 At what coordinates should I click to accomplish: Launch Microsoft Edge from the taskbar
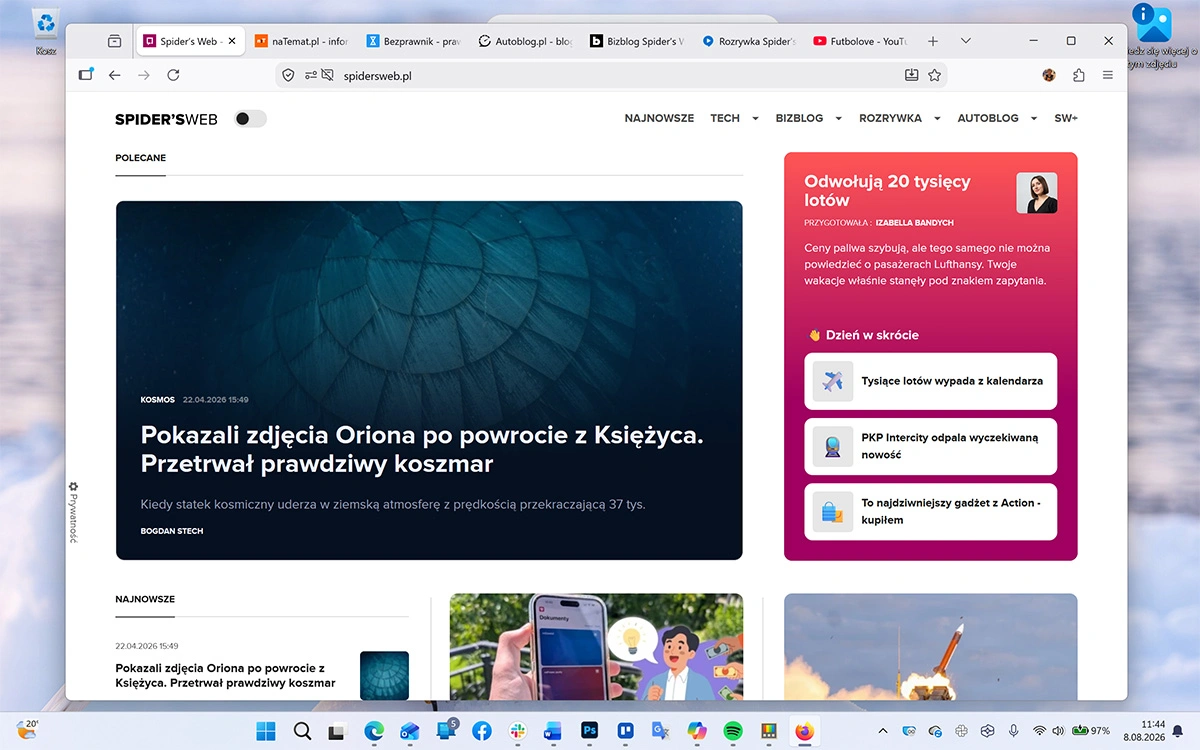(x=374, y=731)
